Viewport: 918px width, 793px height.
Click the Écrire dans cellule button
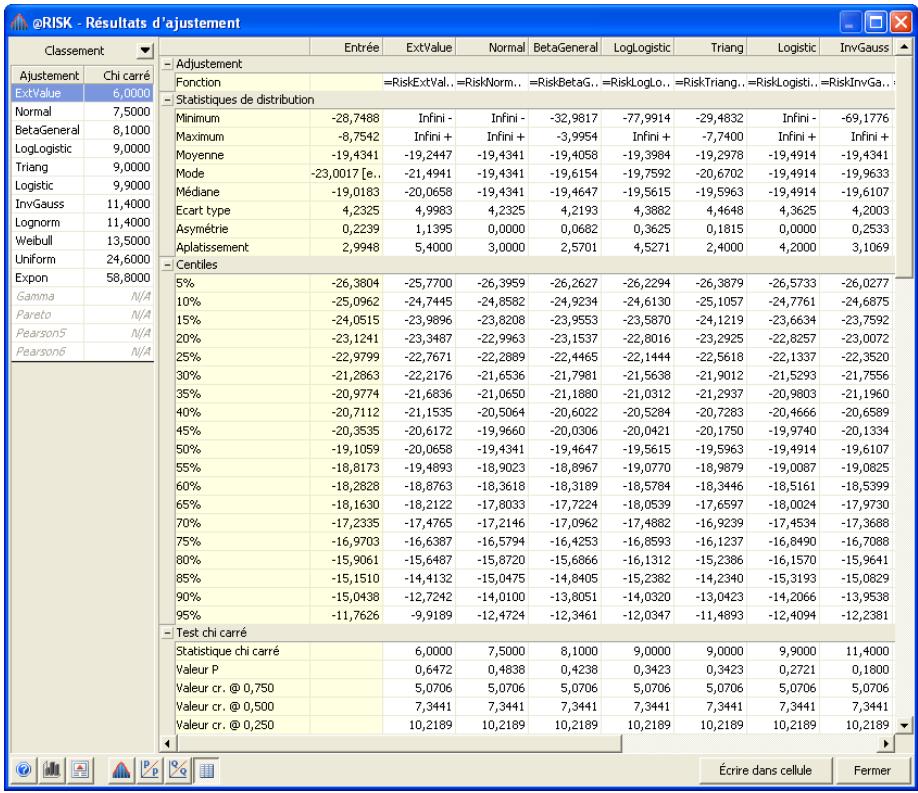pyautogui.click(x=765, y=771)
